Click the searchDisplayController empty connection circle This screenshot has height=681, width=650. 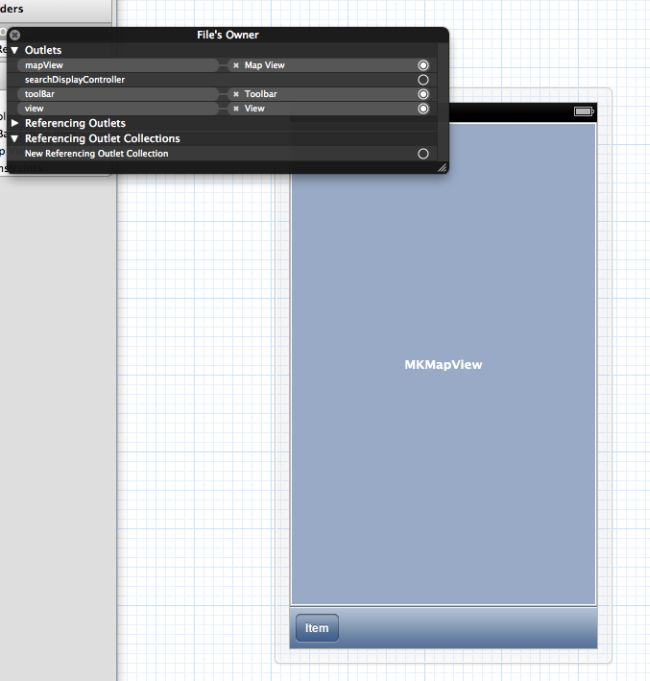423,79
